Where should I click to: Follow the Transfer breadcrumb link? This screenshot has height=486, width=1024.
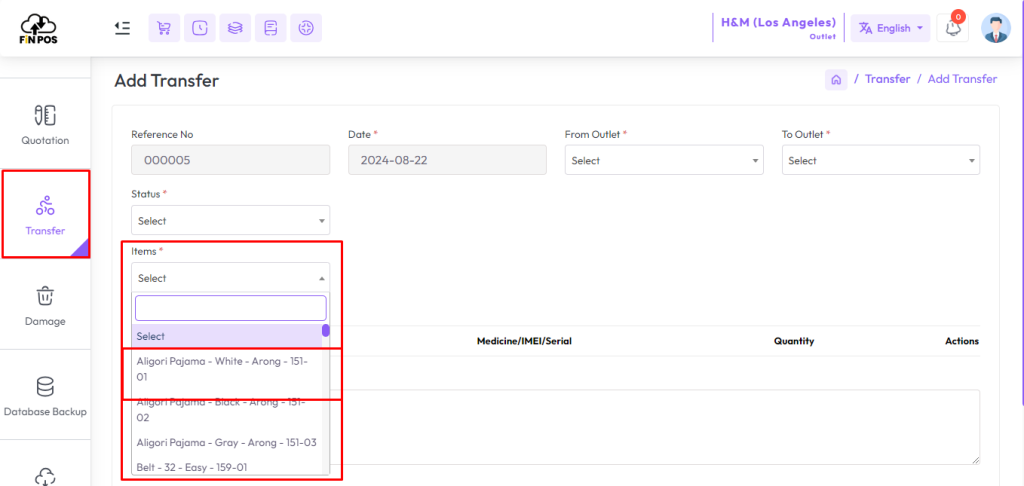pos(888,79)
